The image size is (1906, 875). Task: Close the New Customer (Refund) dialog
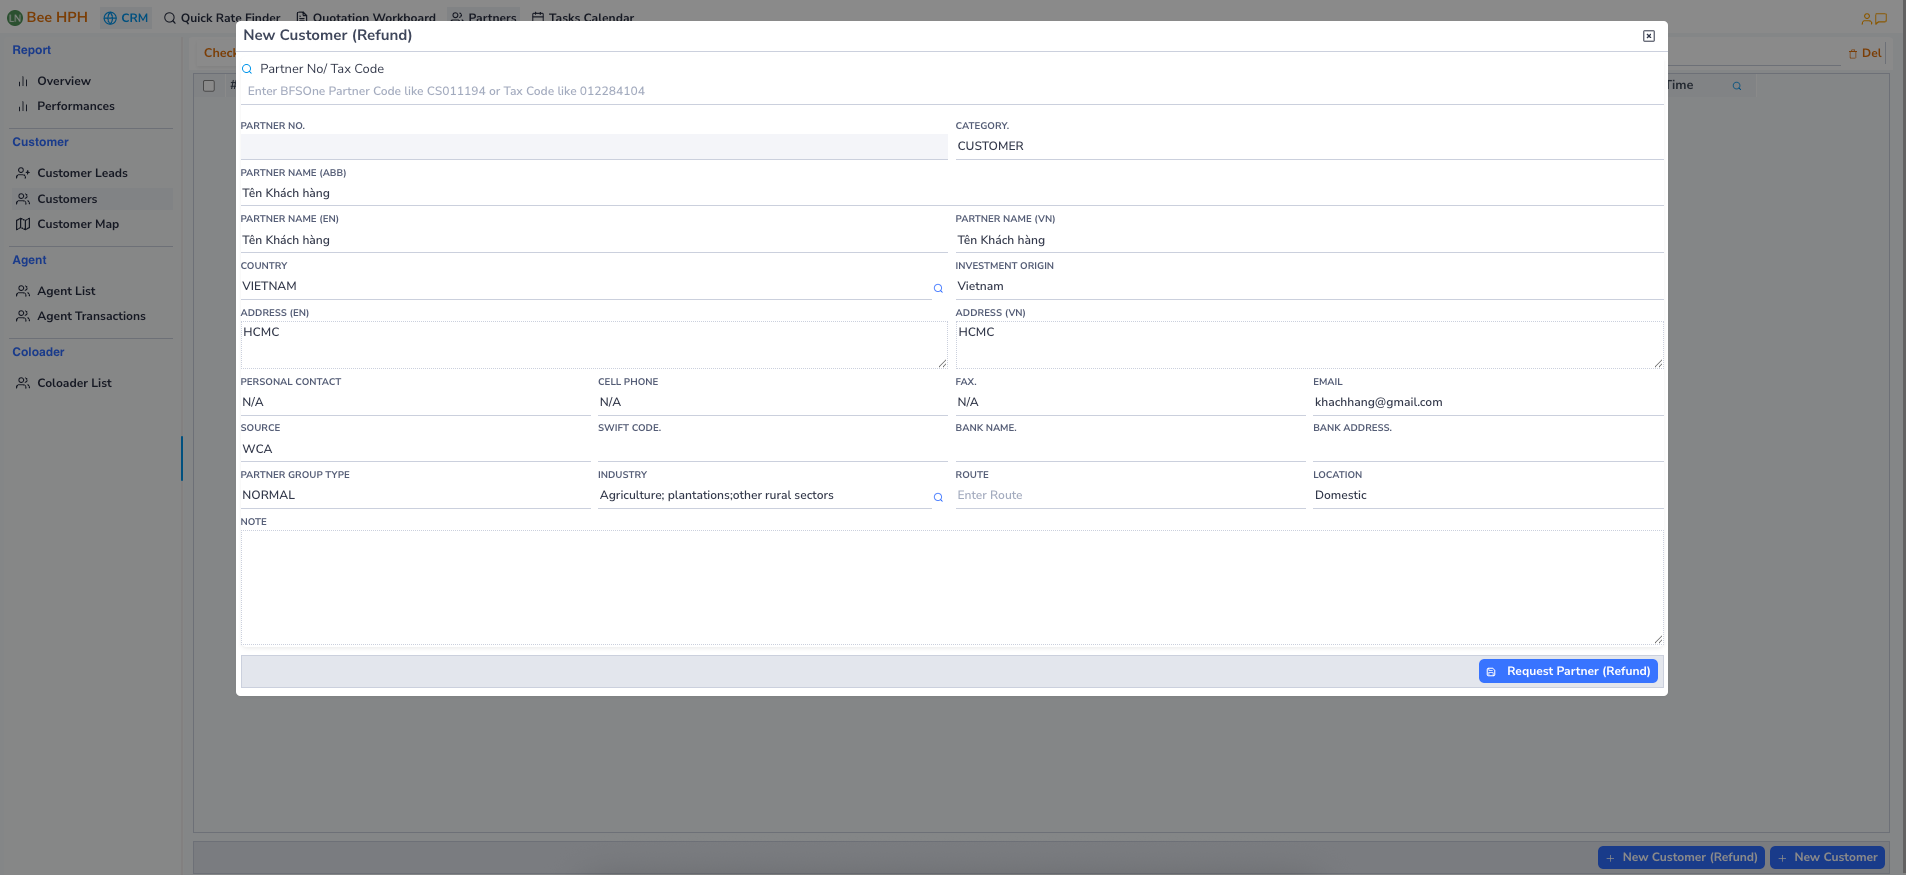click(x=1649, y=36)
